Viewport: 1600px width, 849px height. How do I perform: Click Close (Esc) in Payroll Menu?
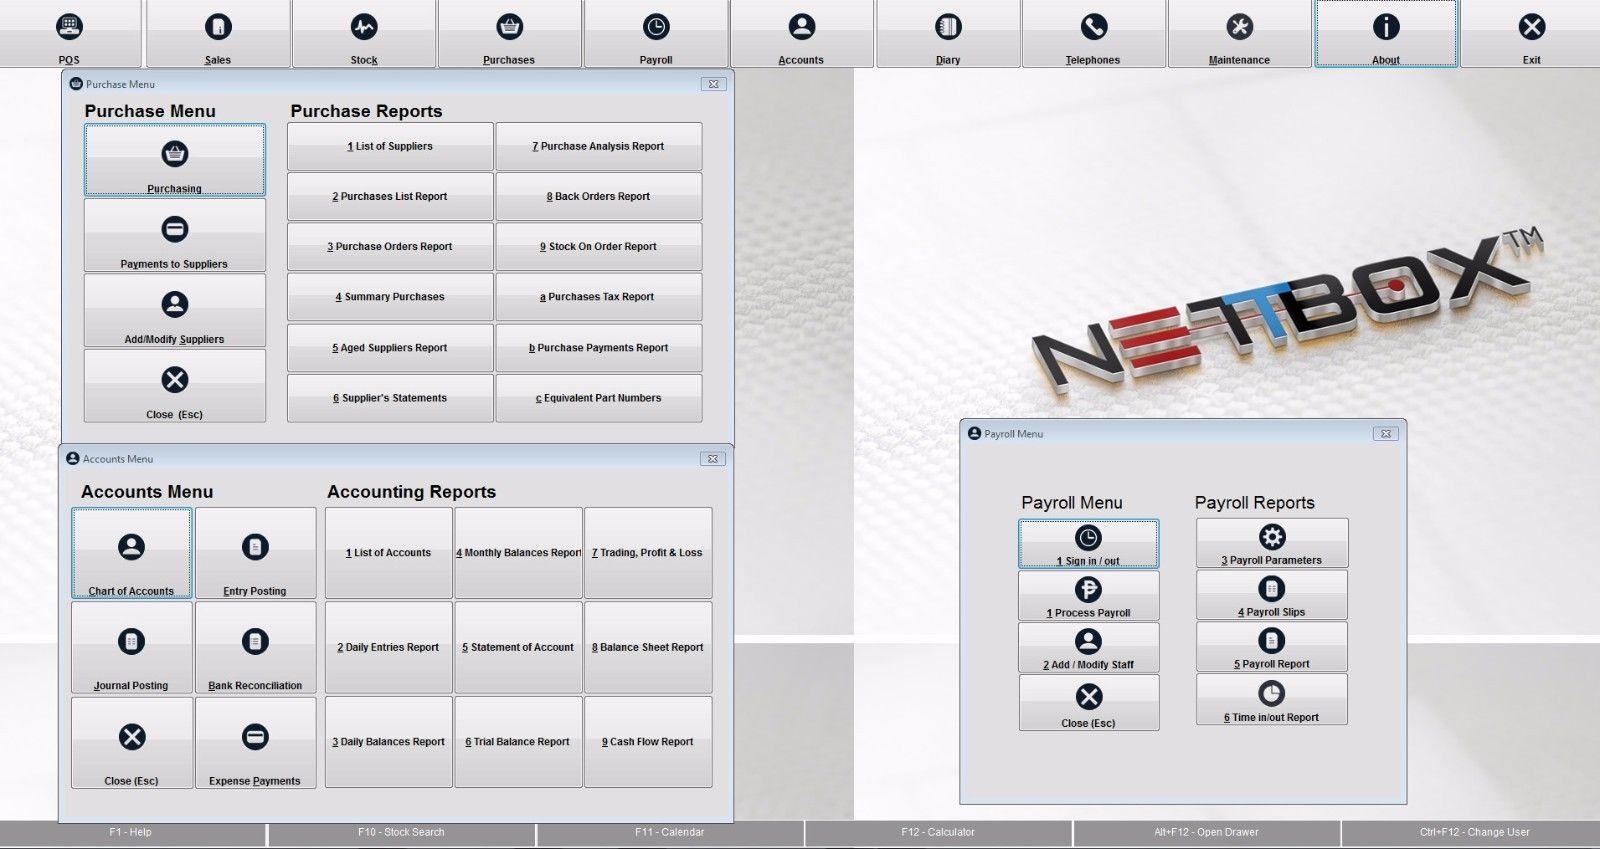click(1089, 702)
